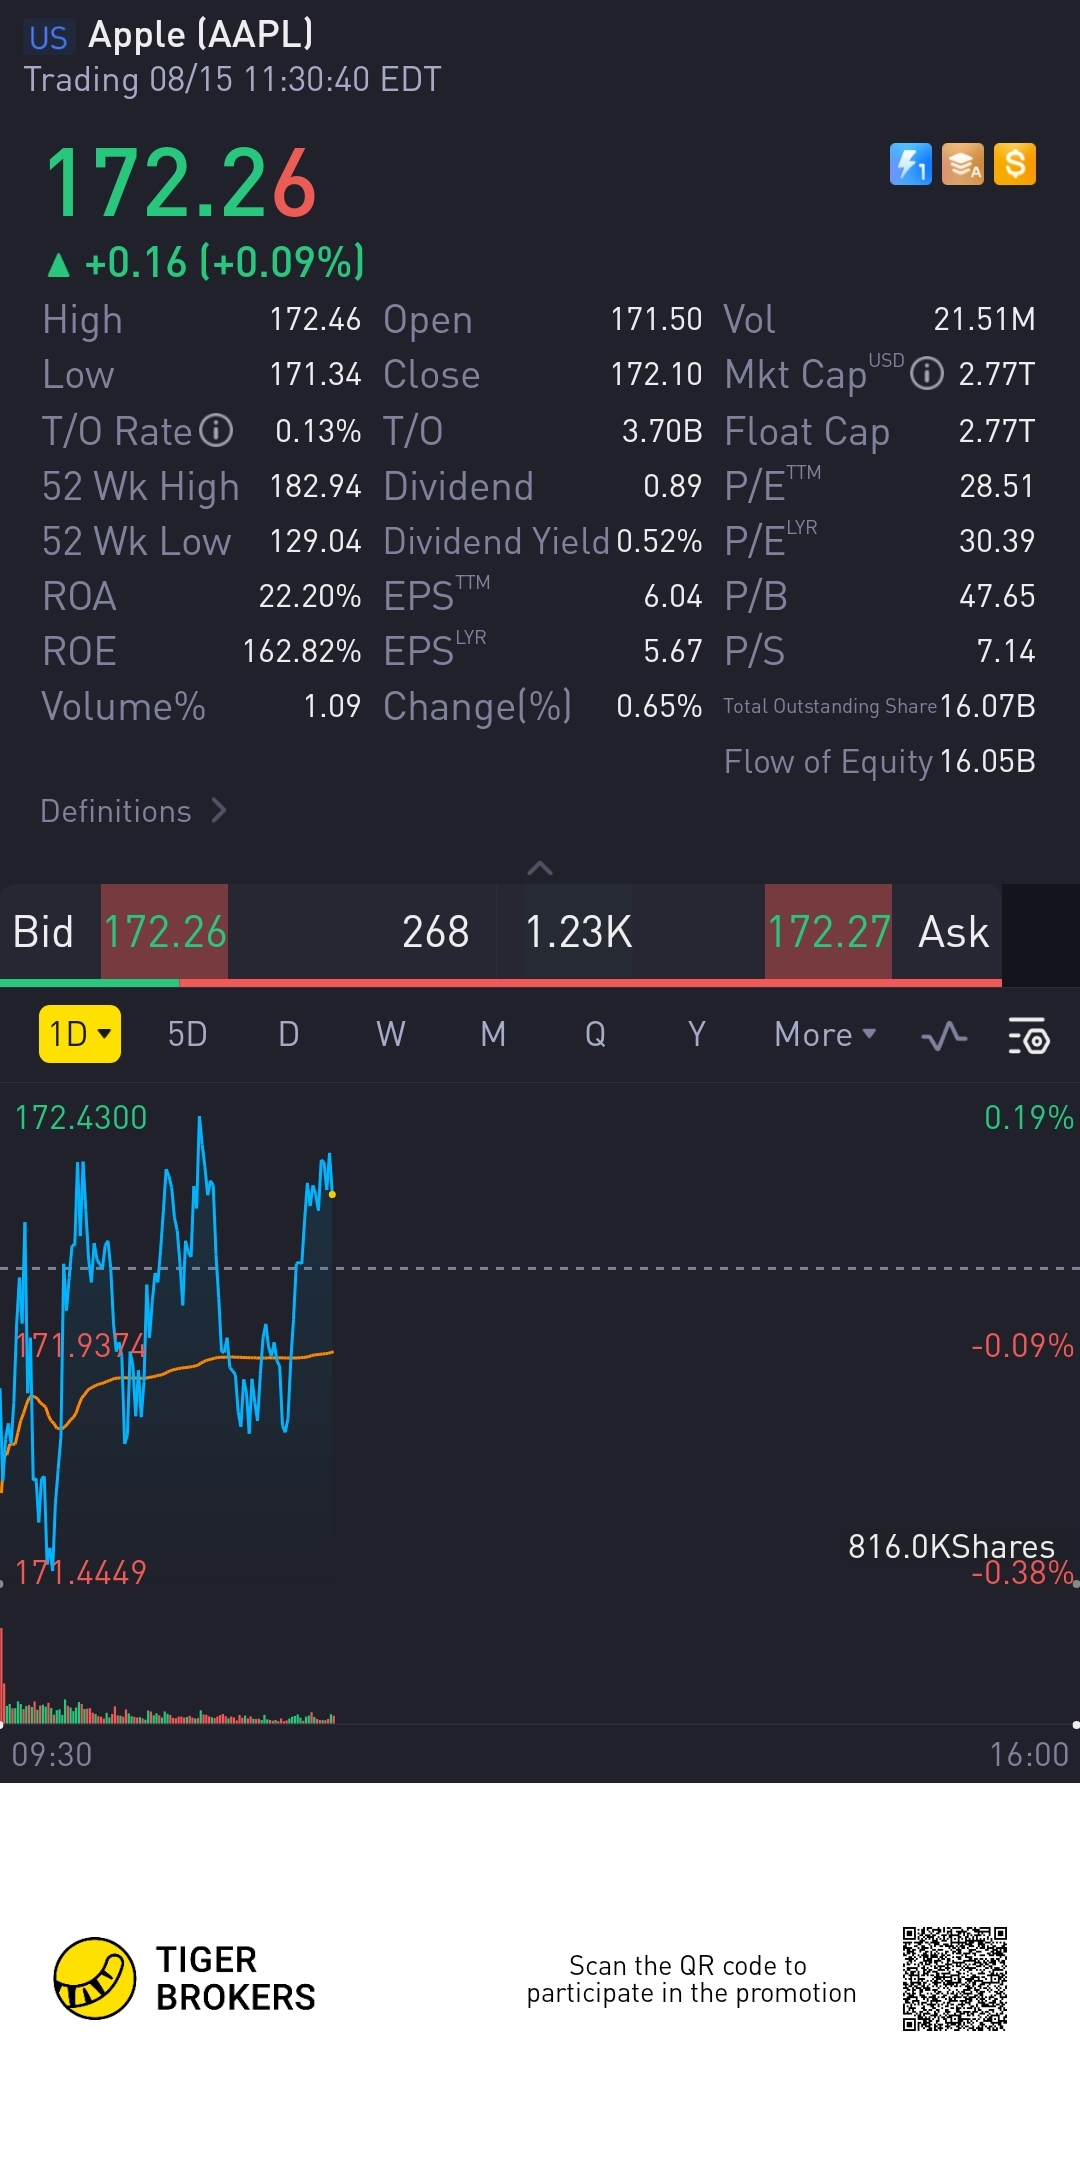Open chart display settings icon

[1028, 1036]
